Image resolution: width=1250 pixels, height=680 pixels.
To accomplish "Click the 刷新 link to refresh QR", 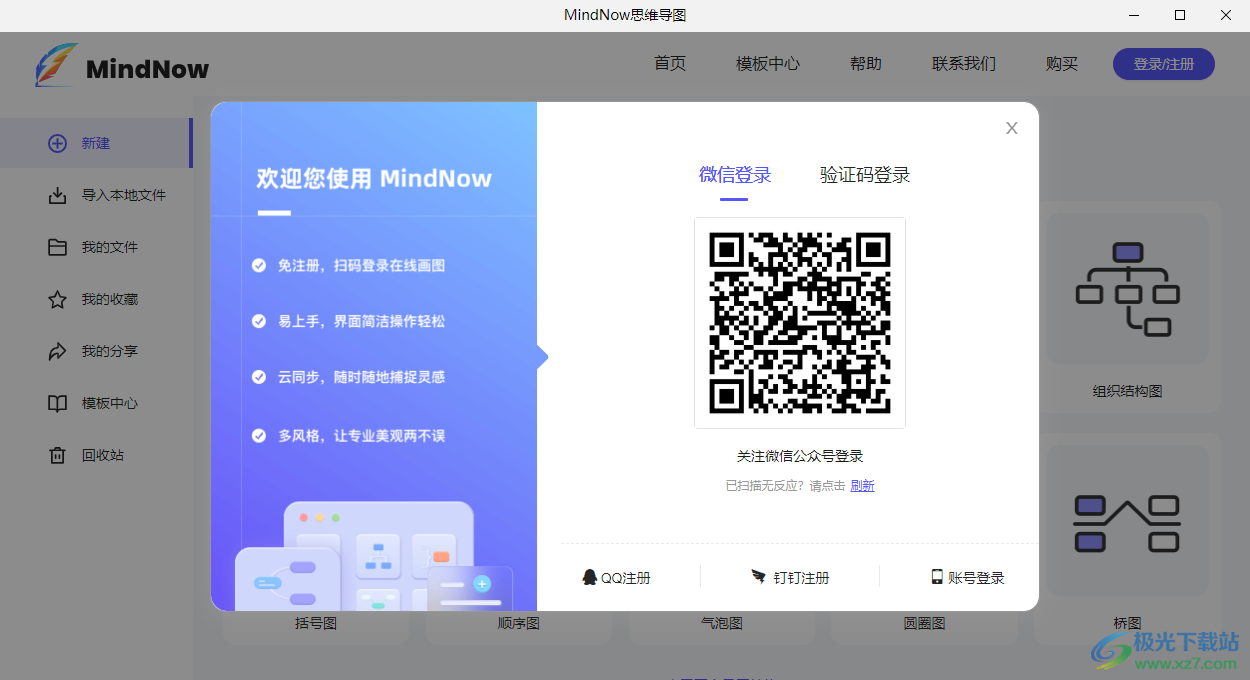I will tap(862, 486).
